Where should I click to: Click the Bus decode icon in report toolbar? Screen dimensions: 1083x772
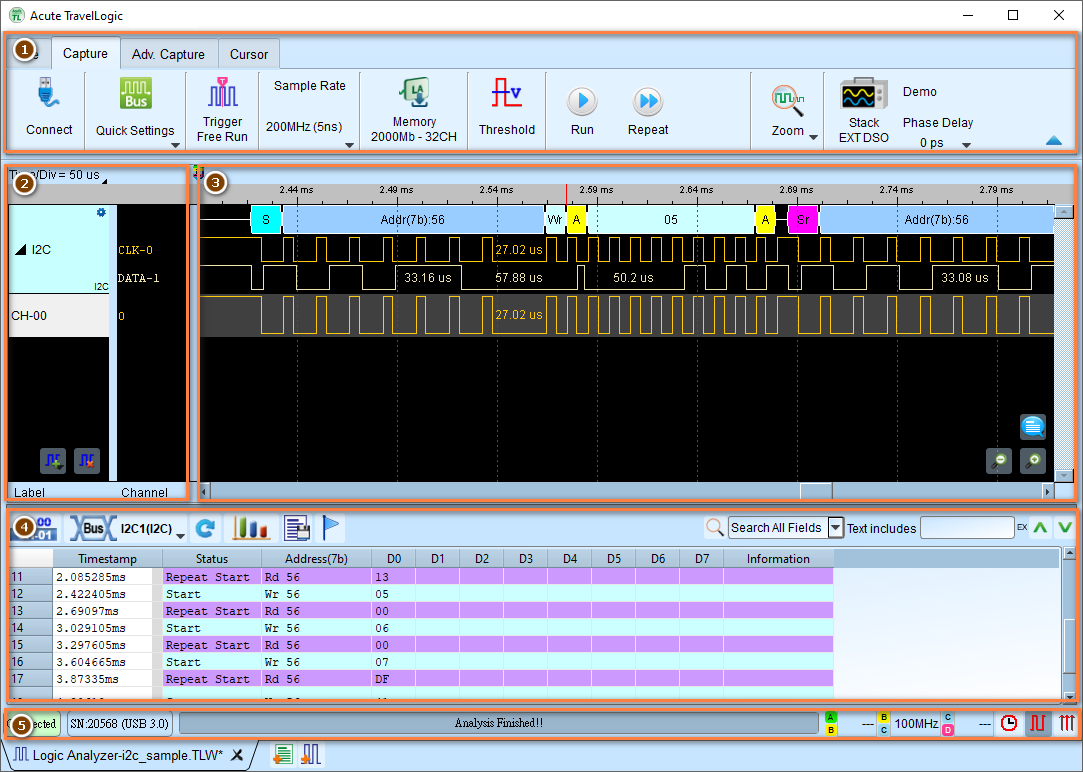(93, 528)
